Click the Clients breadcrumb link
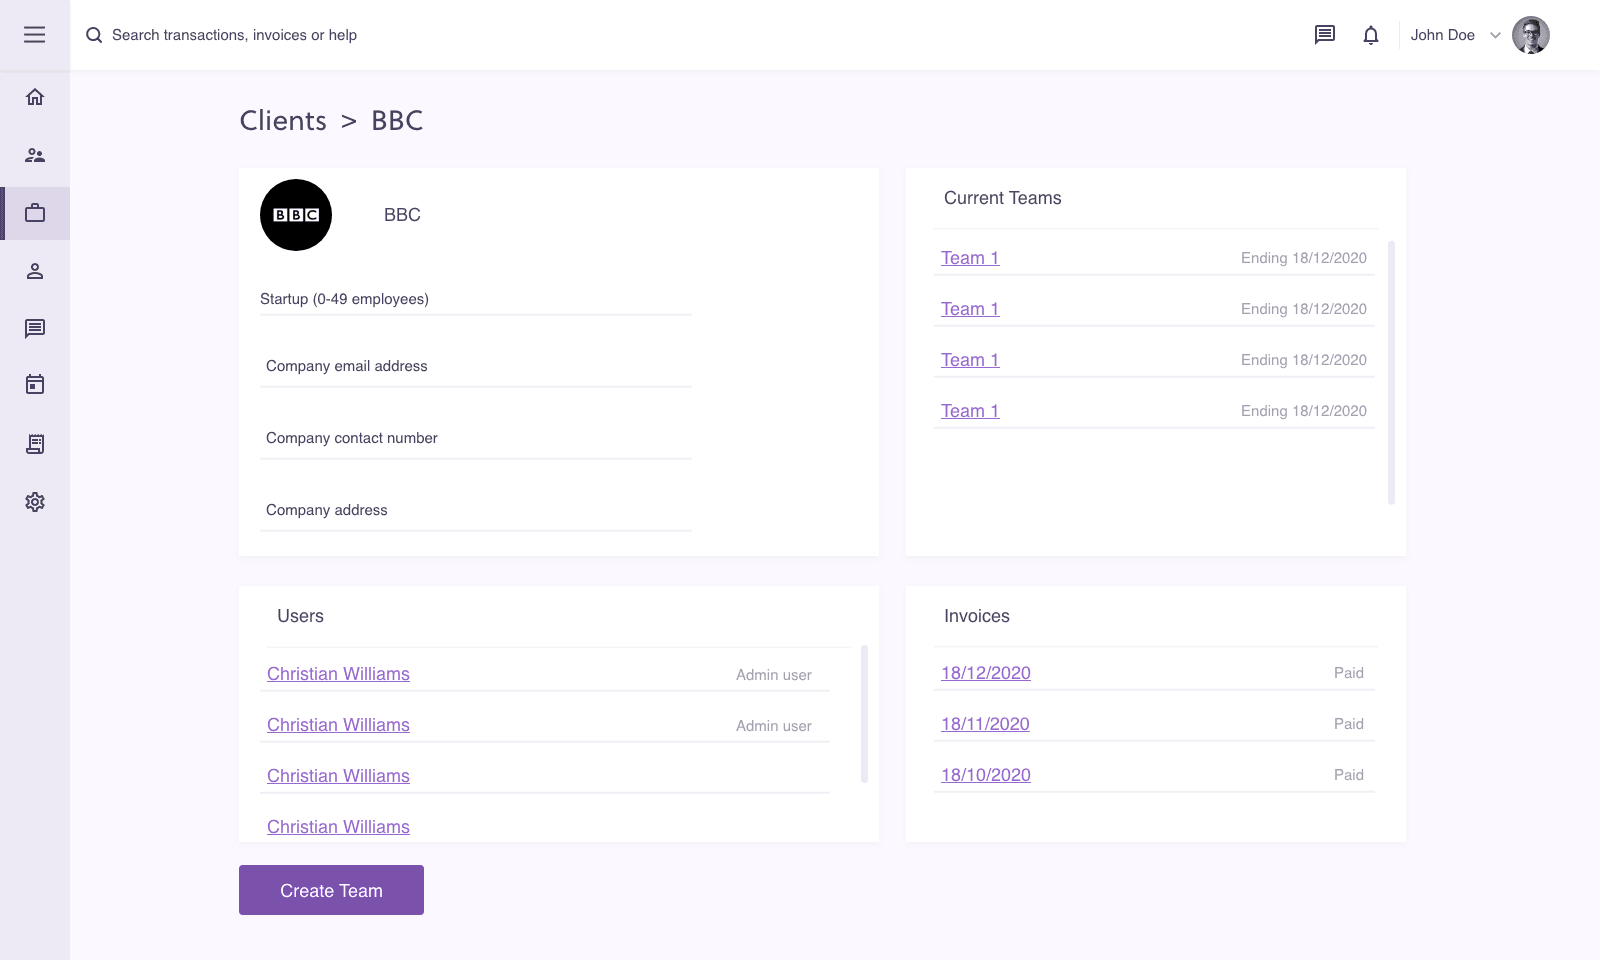Viewport: 1600px width, 960px height. [283, 121]
